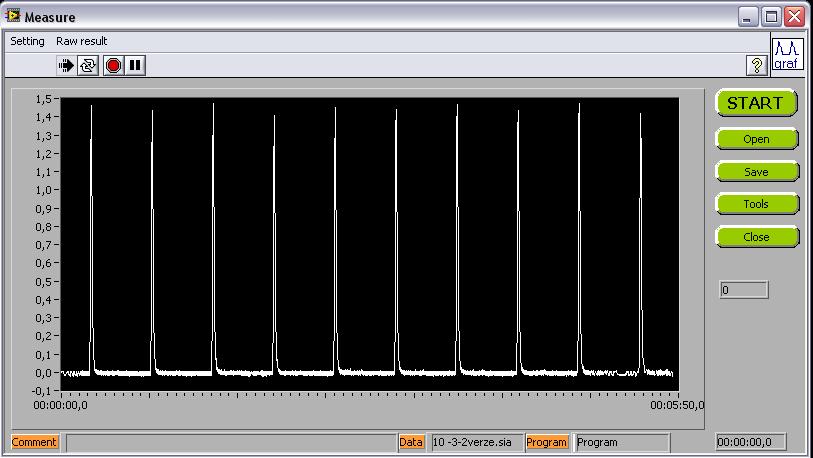Close the Measure window with X
The width and height of the screenshot is (813, 458).
click(x=794, y=17)
